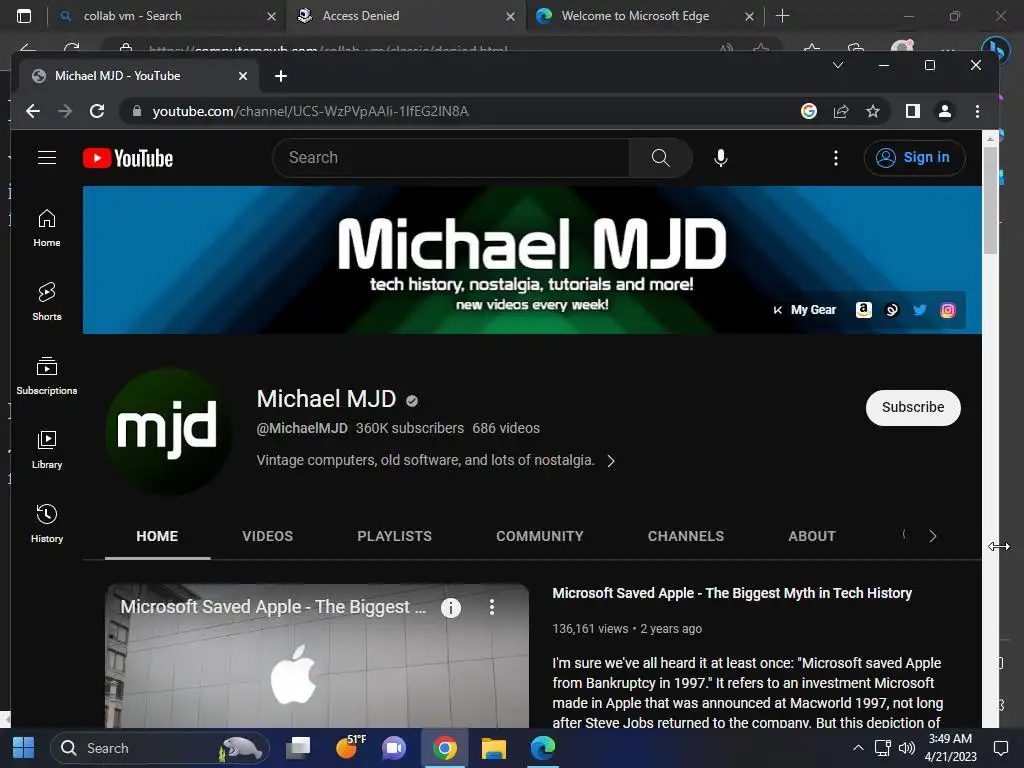Open YouTube settings three-dot menu
The height and width of the screenshot is (768, 1024).
(x=835, y=157)
